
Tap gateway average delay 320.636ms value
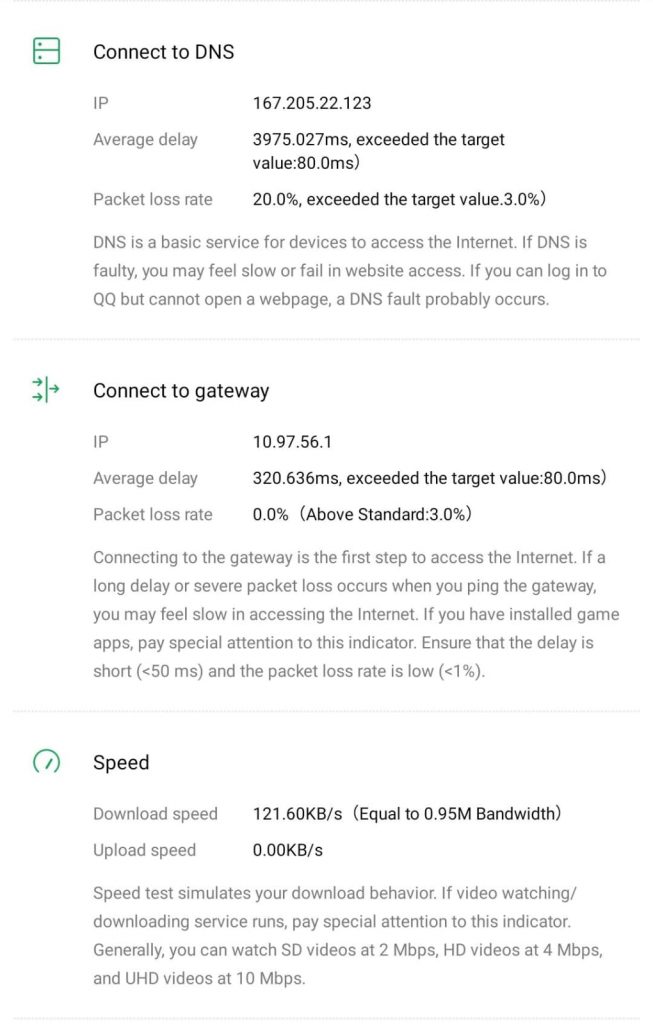coord(429,478)
